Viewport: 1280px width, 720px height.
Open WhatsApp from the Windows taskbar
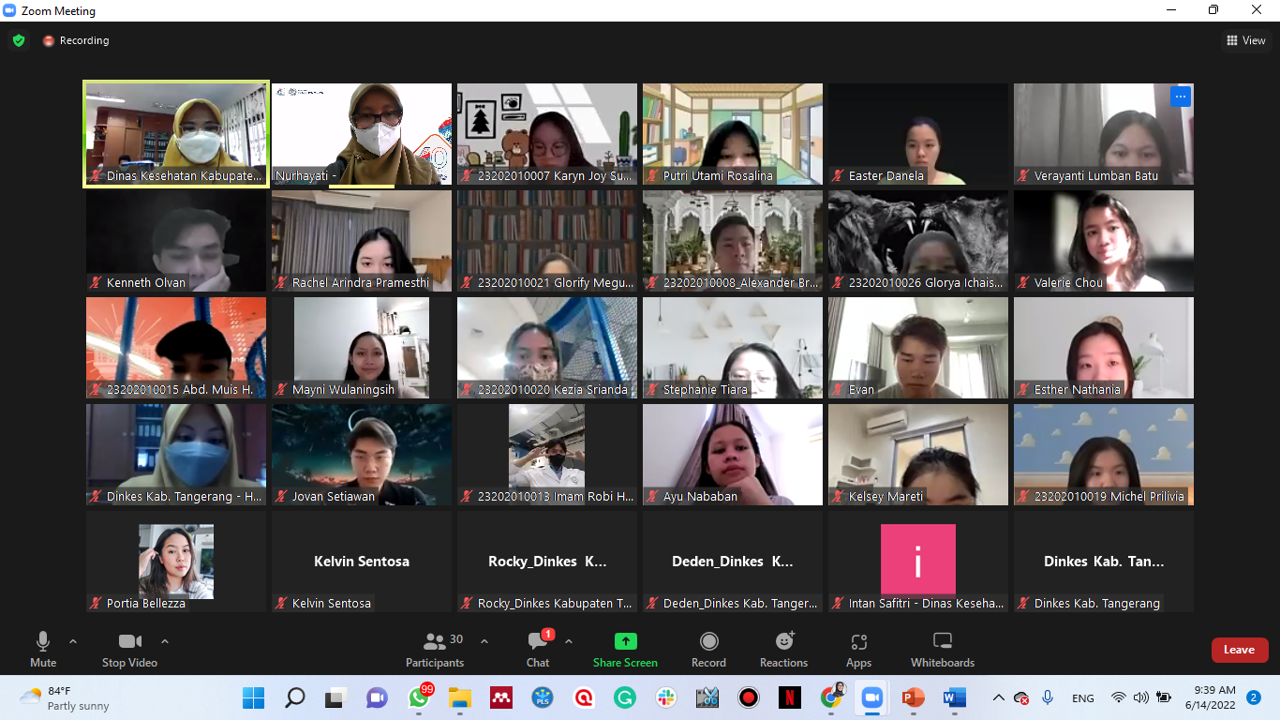(x=419, y=698)
